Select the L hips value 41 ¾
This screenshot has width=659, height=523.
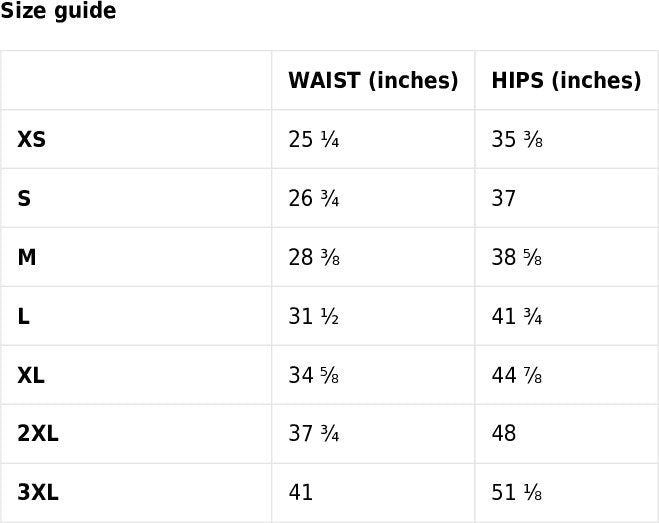point(517,317)
